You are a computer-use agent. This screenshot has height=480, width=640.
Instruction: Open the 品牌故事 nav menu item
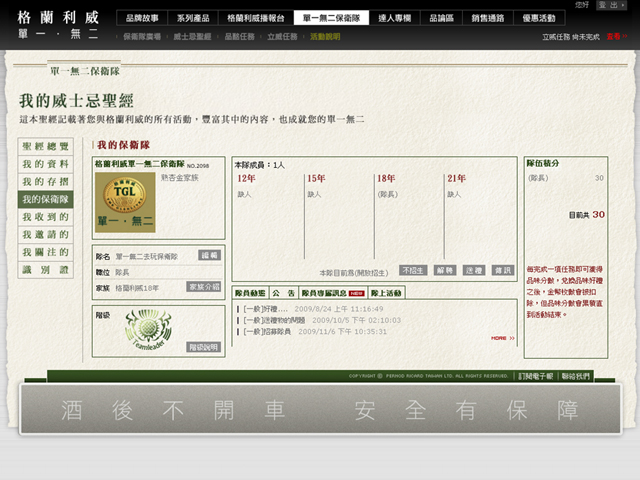click(x=142, y=18)
